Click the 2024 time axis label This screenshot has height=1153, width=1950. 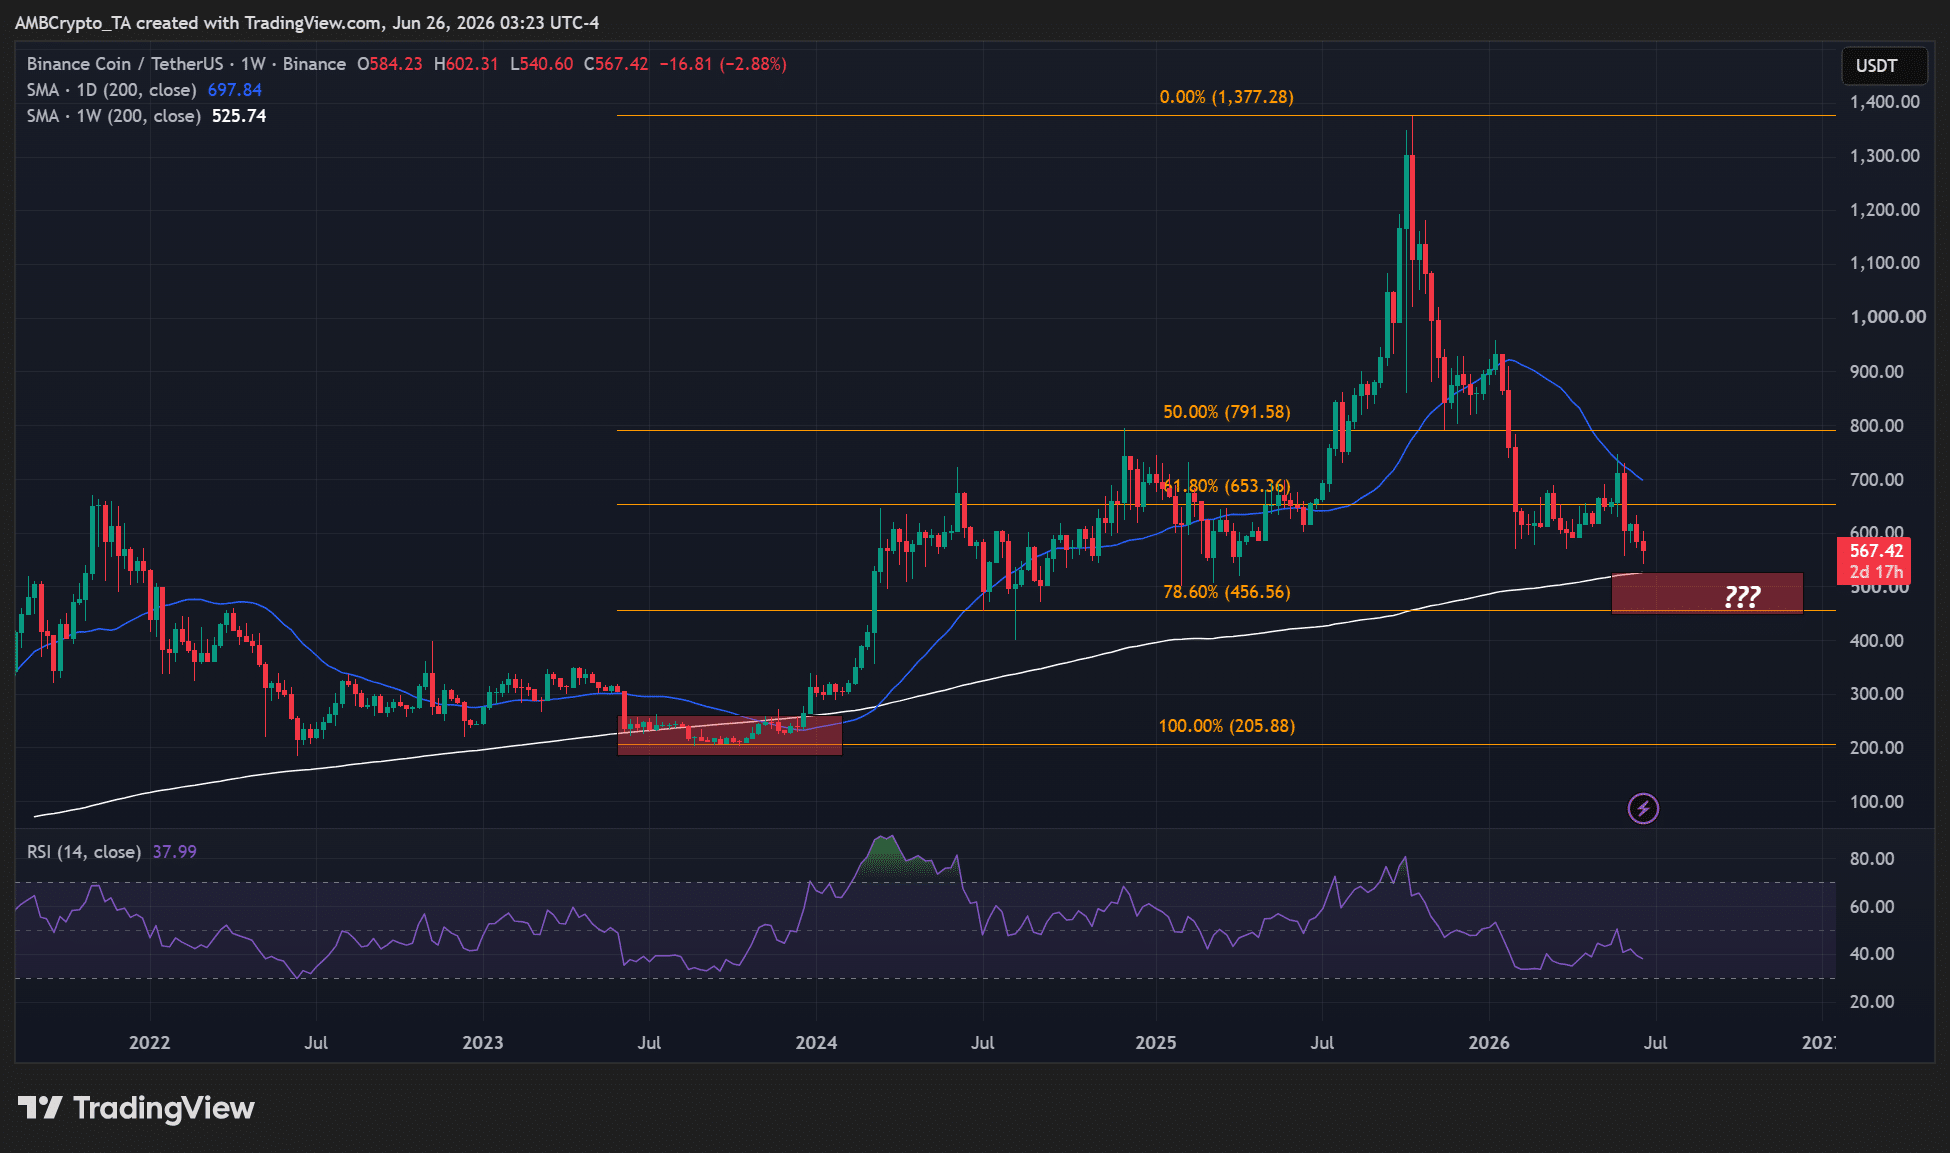(816, 1042)
